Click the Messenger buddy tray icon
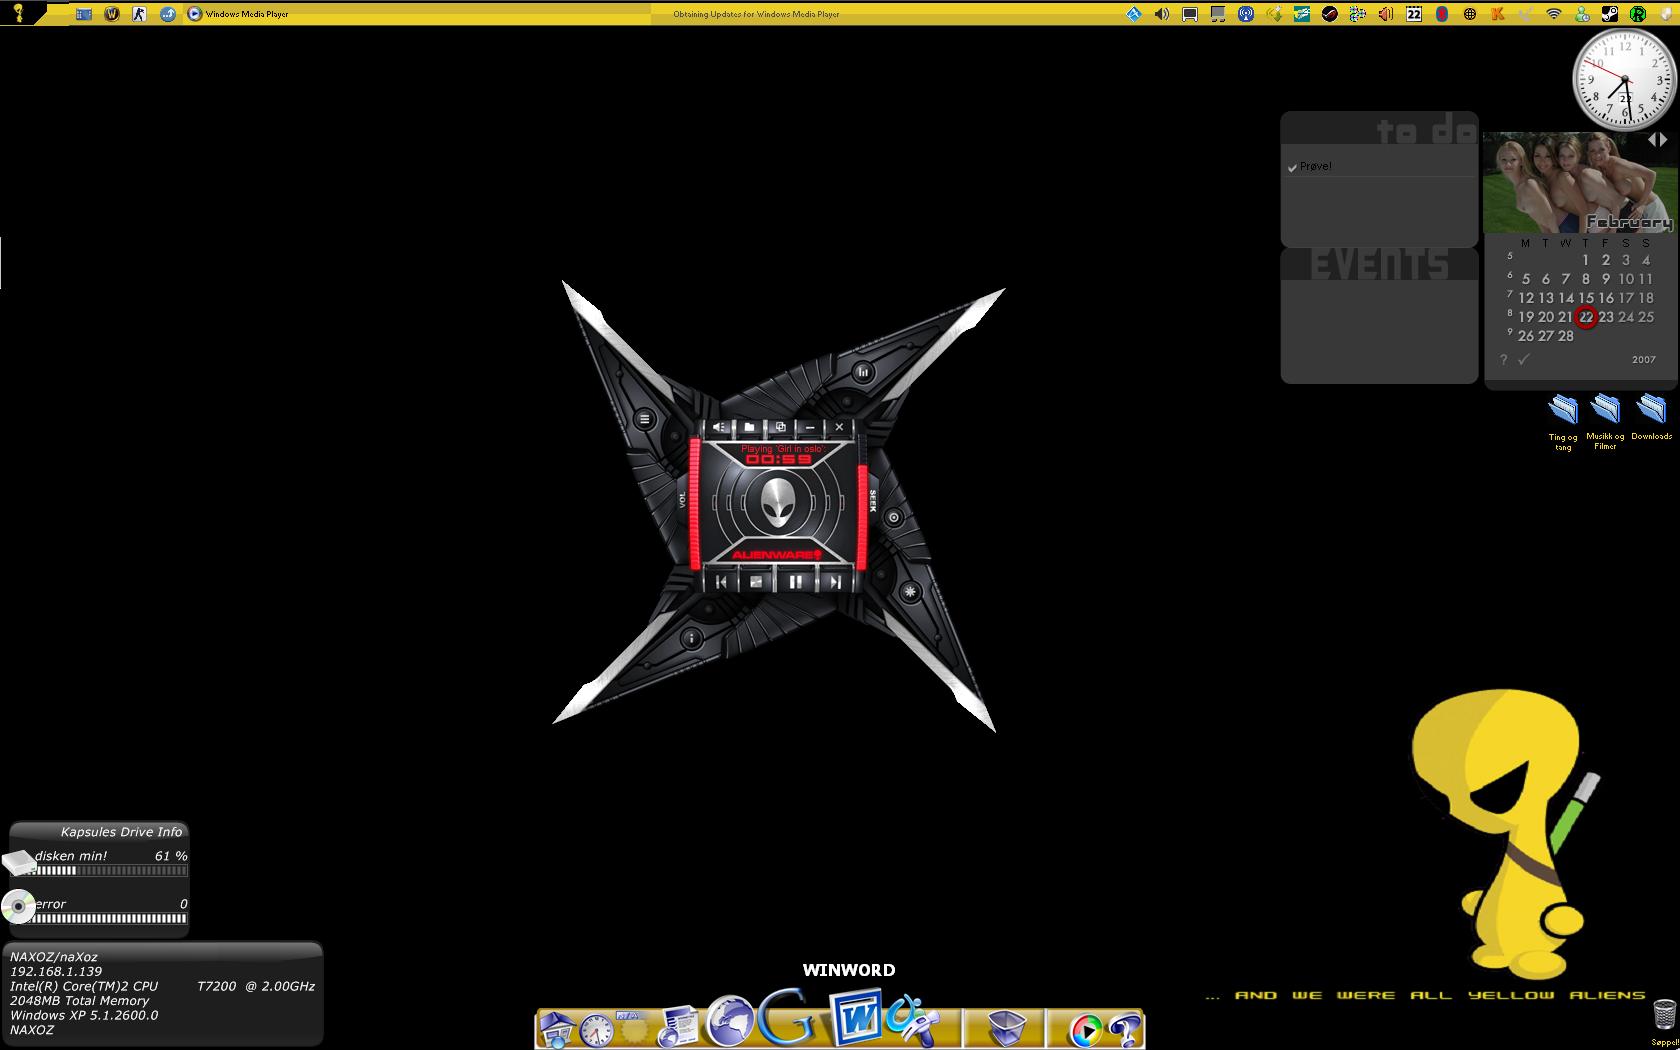This screenshot has width=1680, height=1050. tap(1582, 14)
